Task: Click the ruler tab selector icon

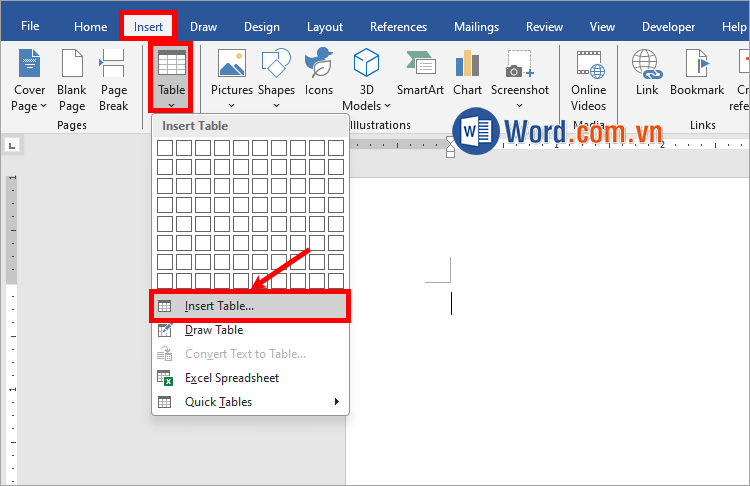Action: pyautogui.click(x=12, y=145)
